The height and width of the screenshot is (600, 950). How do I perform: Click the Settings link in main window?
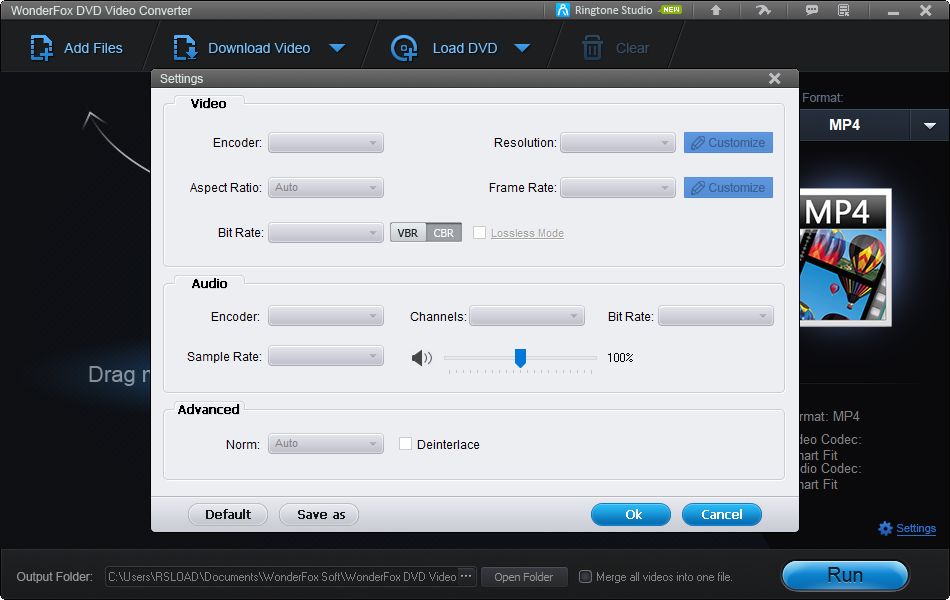[x=915, y=528]
